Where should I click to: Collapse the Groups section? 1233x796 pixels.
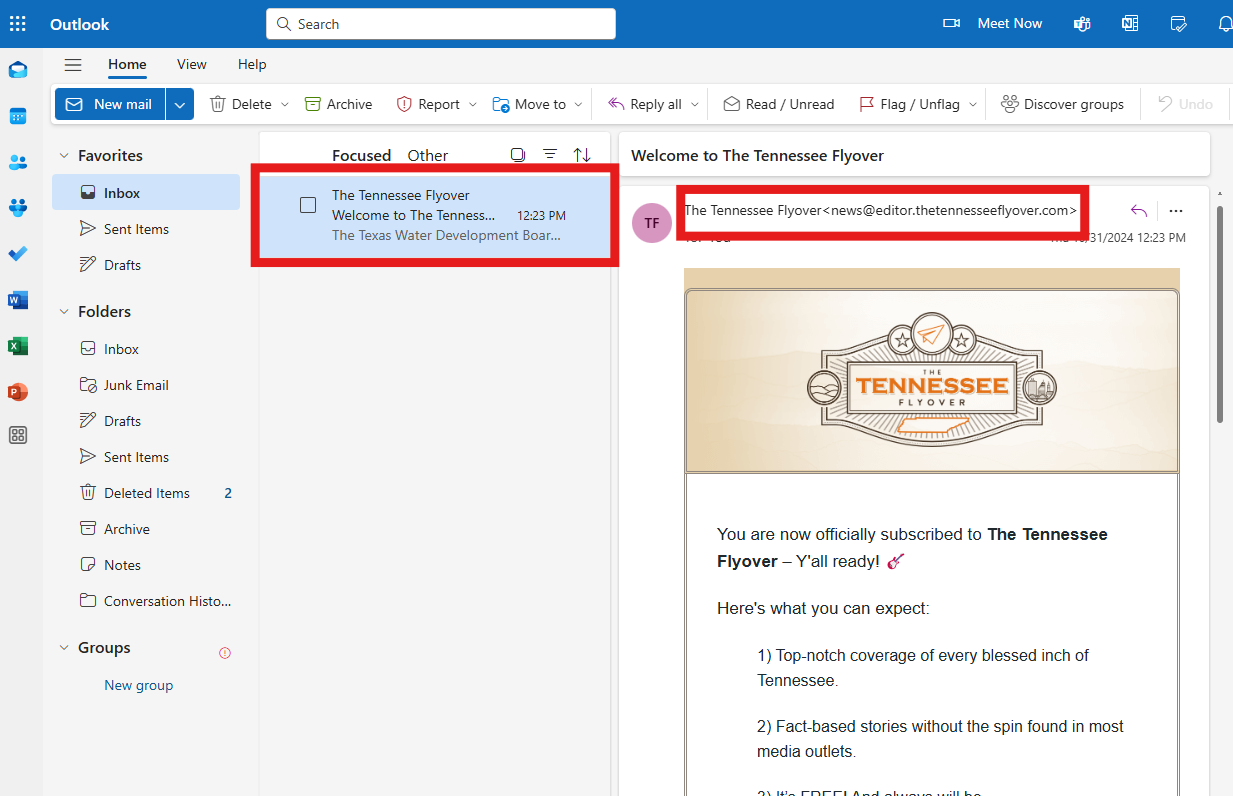[64, 648]
